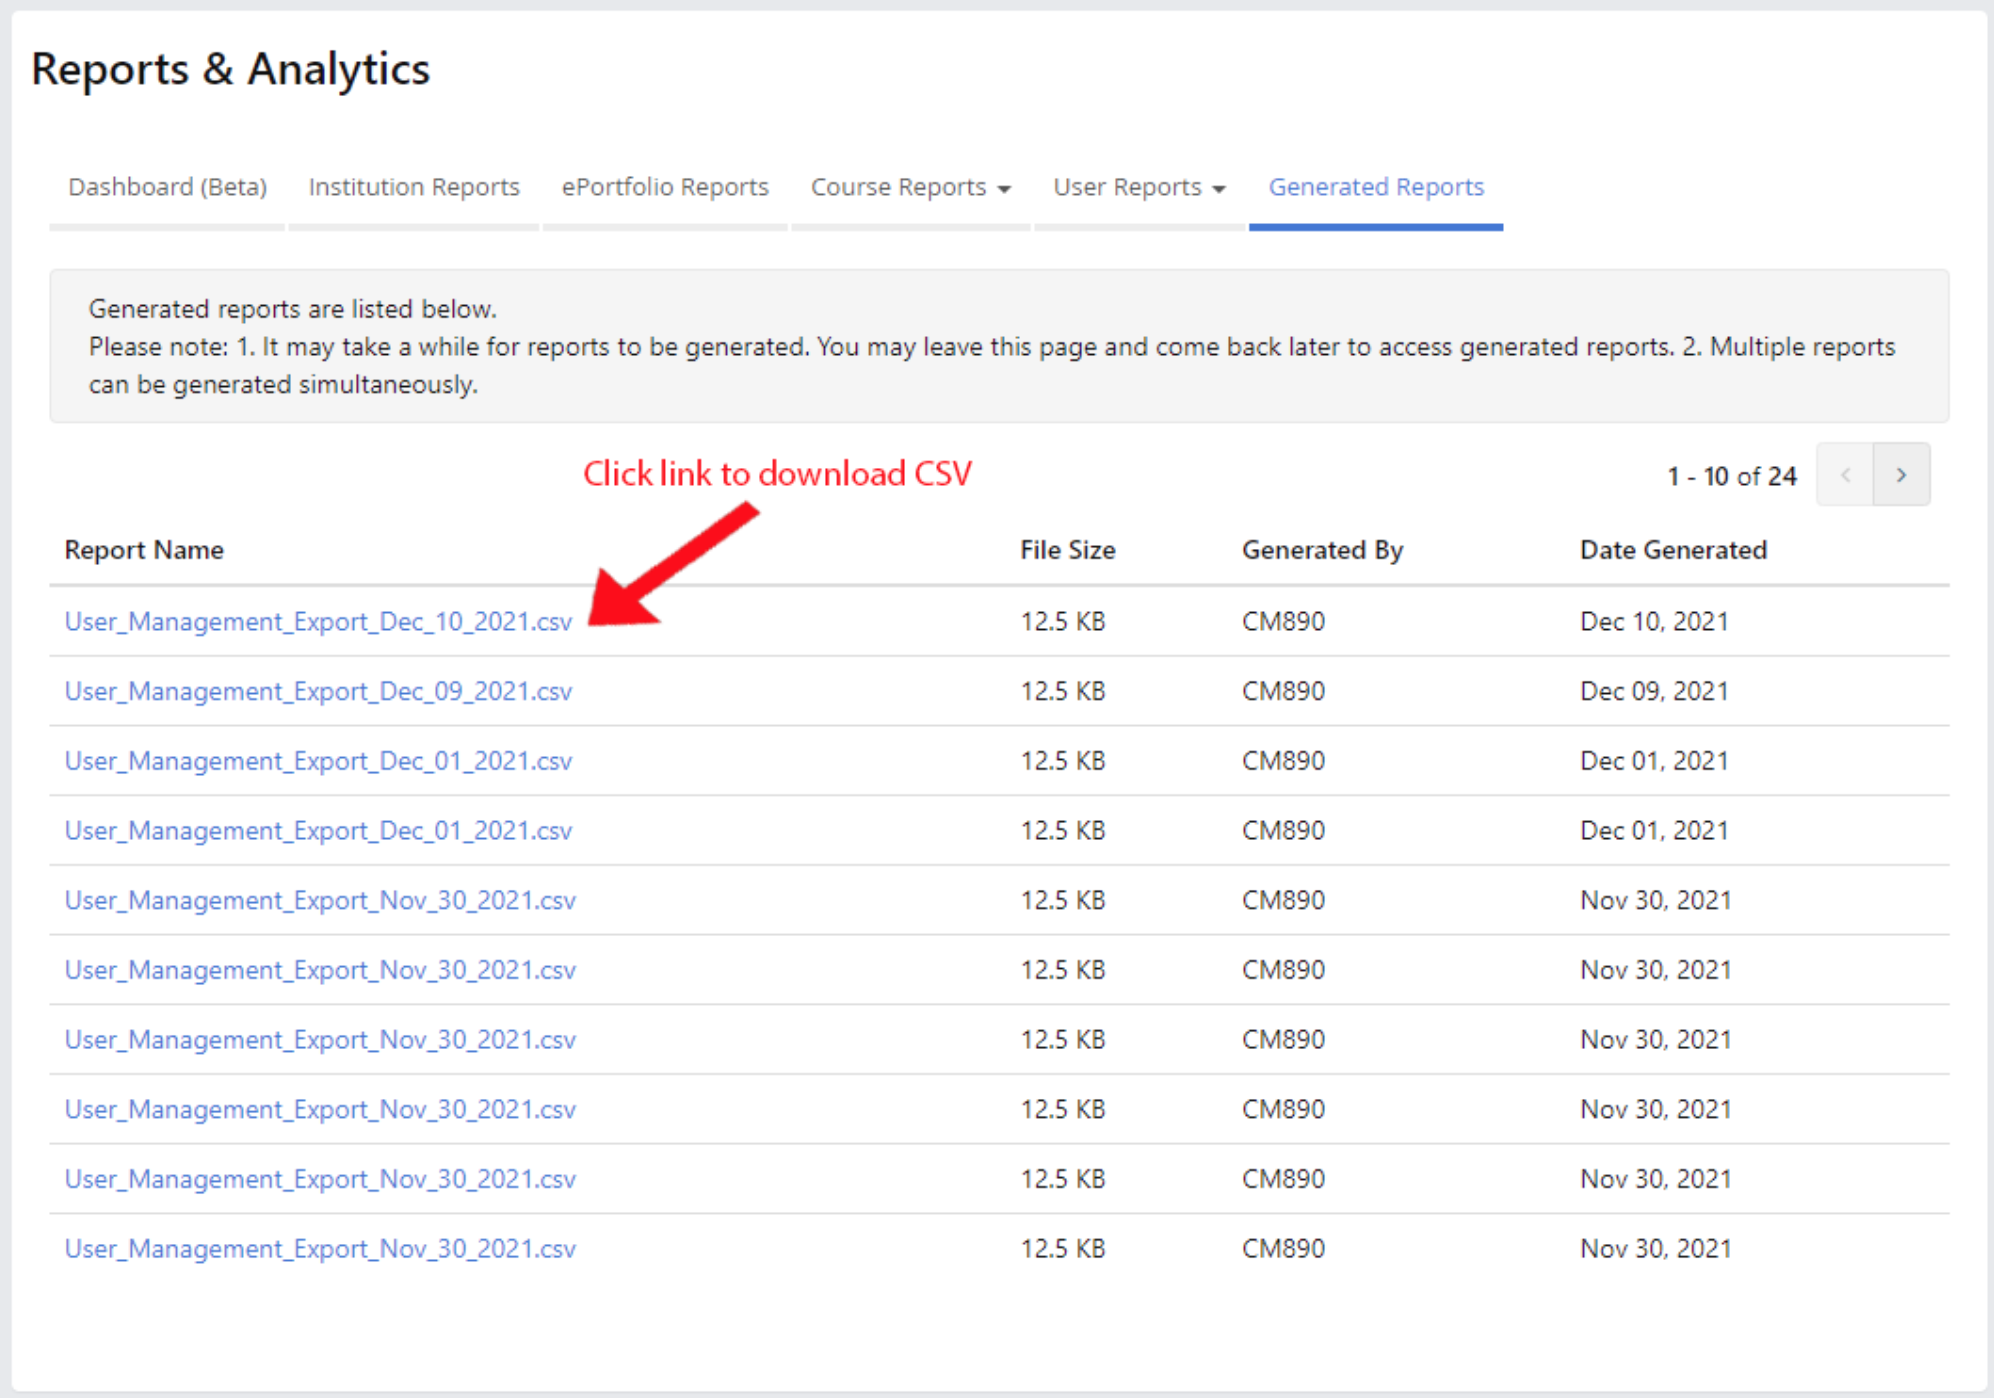Viewport: 1994px width, 1398px height.
Task: Download User_Management_Export_Dec_09_2021.csv
Action: click(318, 692)
